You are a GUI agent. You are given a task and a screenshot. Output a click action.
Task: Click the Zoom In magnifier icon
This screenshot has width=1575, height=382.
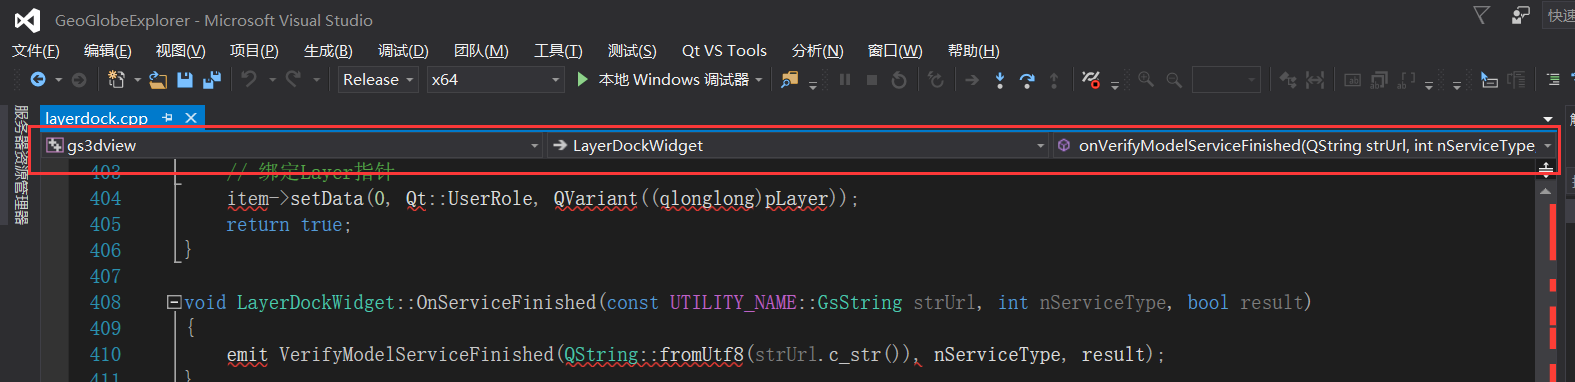[x=1146, y=79]
